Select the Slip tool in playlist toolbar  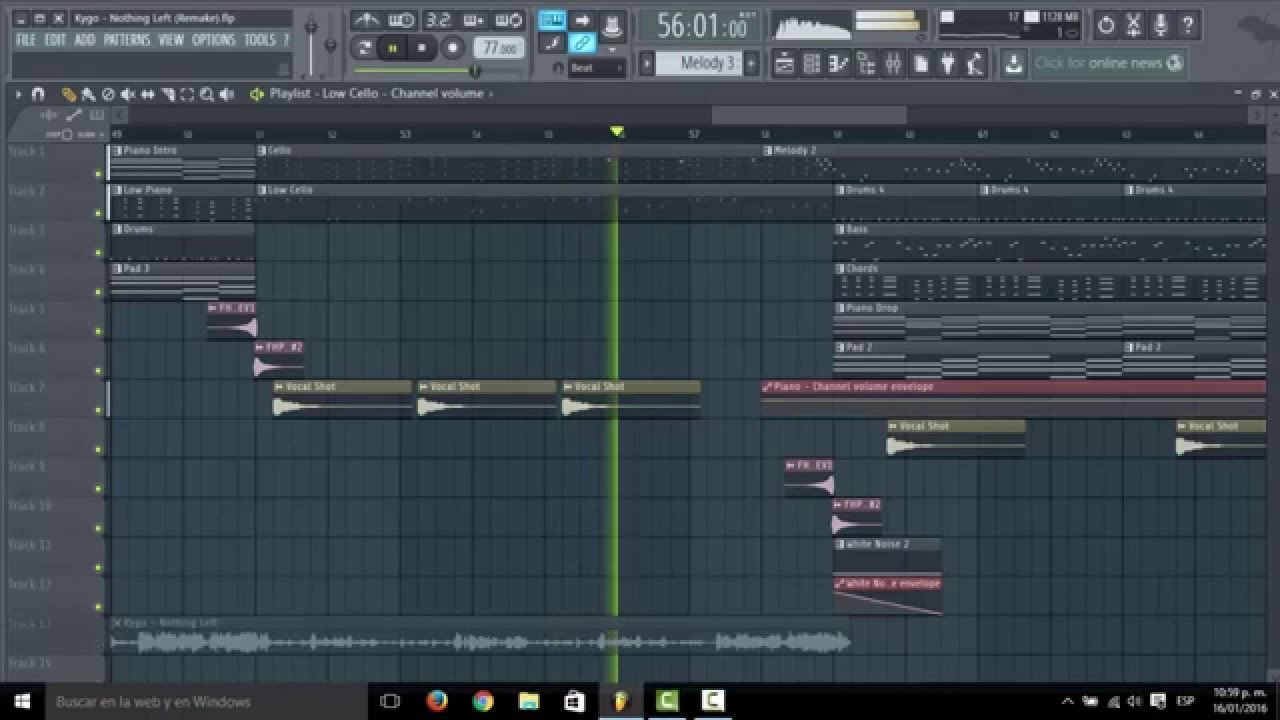[x=148, y=94]
